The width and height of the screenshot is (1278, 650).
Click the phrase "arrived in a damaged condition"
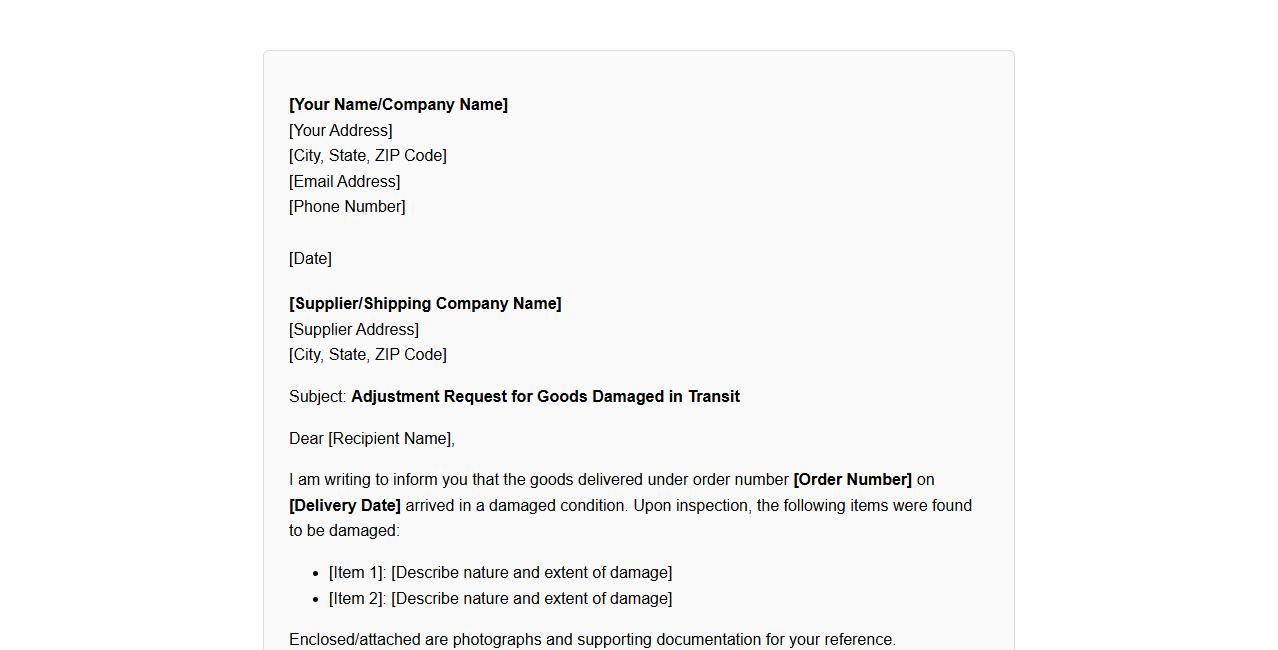pos(516,506)
